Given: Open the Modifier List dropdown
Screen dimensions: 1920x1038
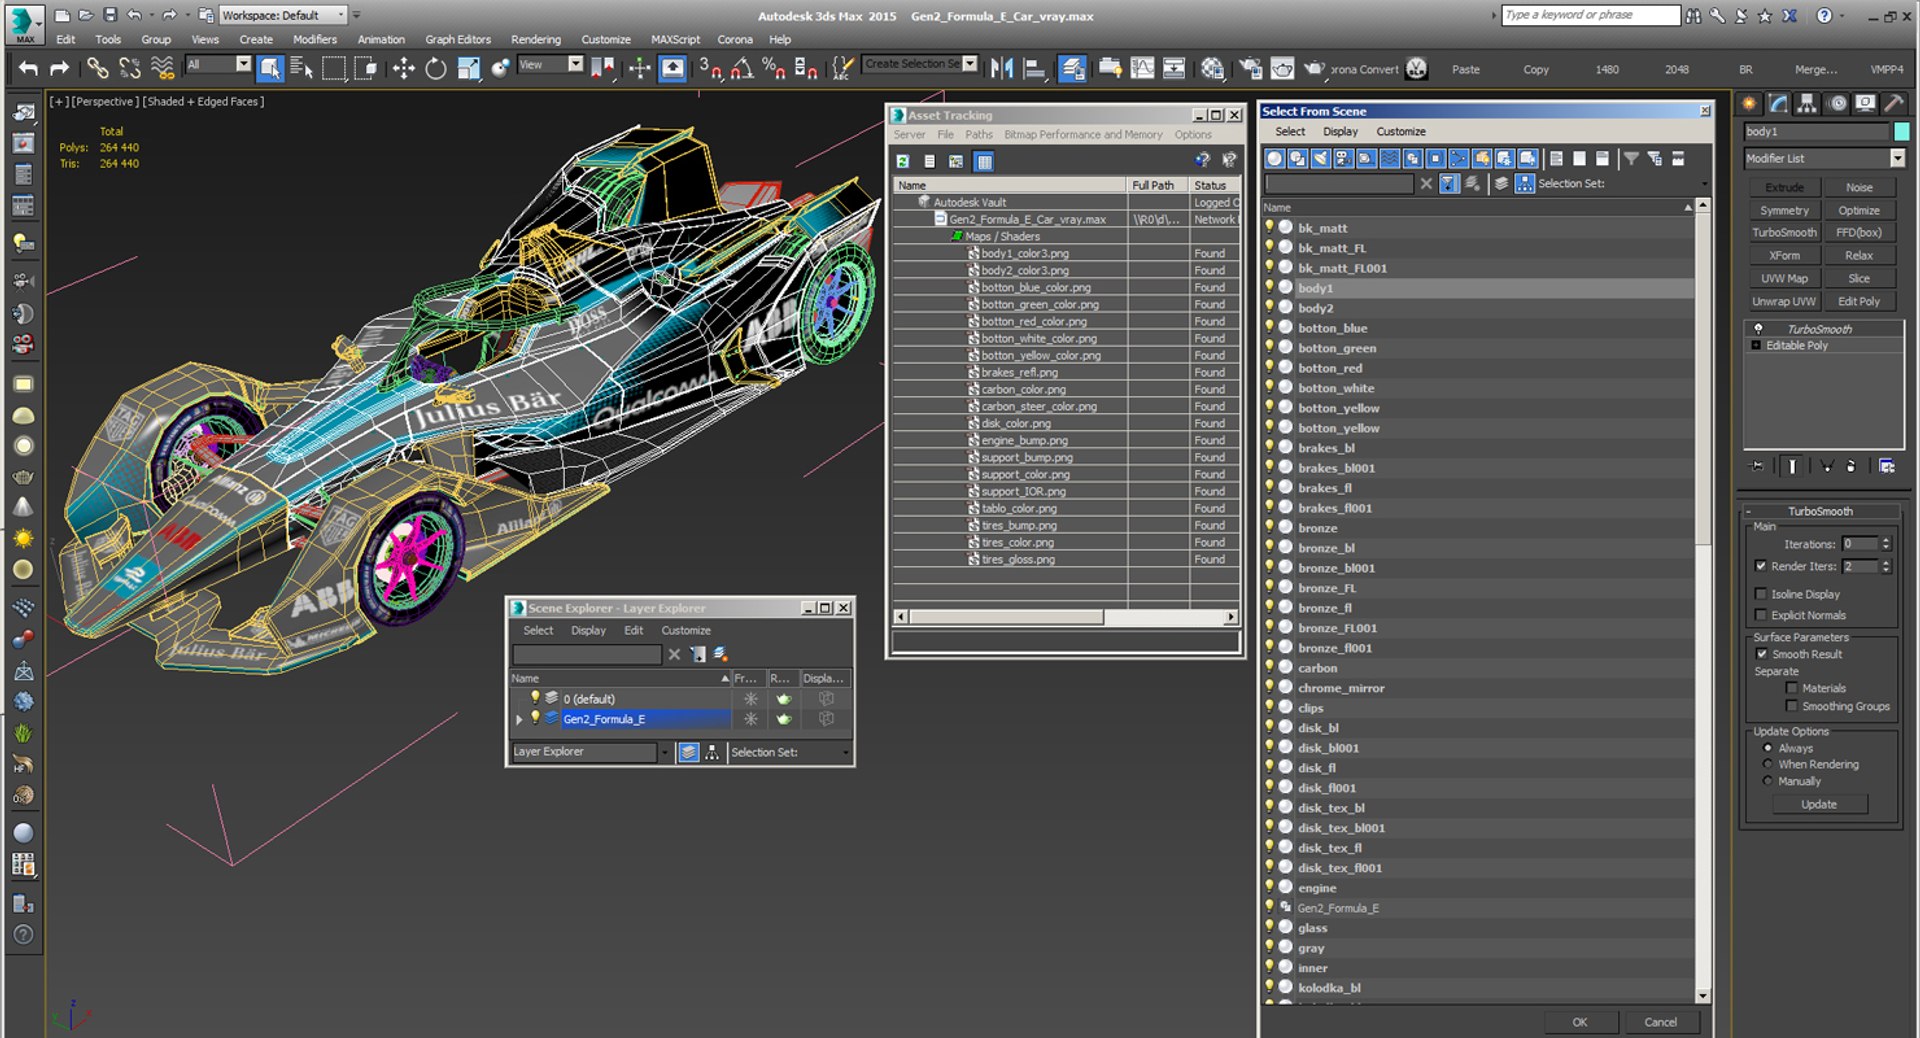Looking at the screenshot, I should [1825, 158].
